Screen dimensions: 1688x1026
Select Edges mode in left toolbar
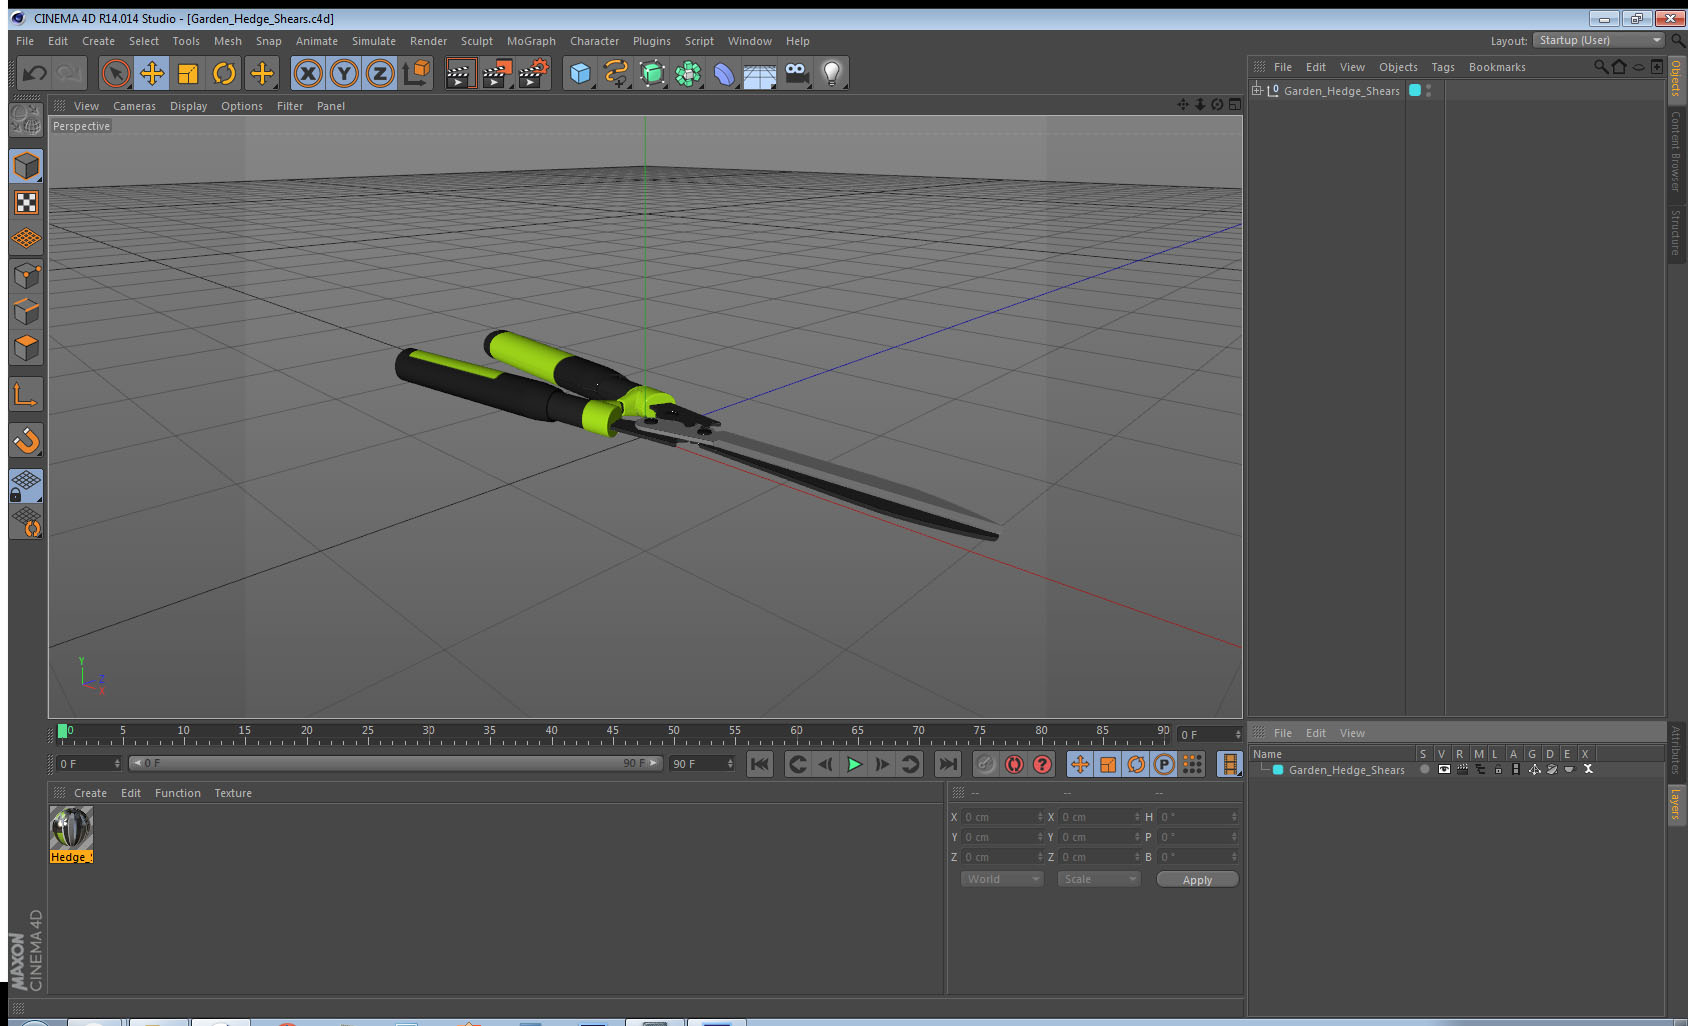(26, 312)
